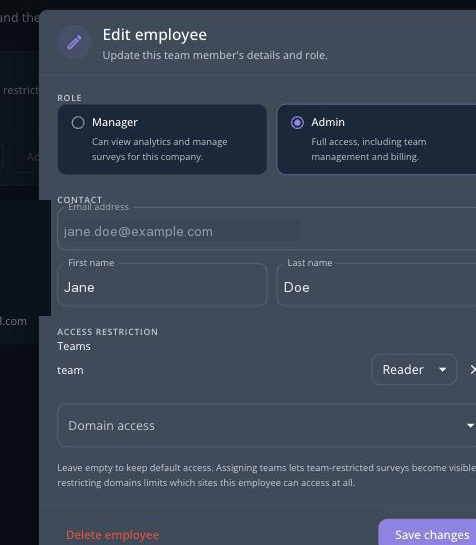Viewport: 476px width, 545px height.
Task: Click the Edit employee dialog title
Action: (155, 35)
